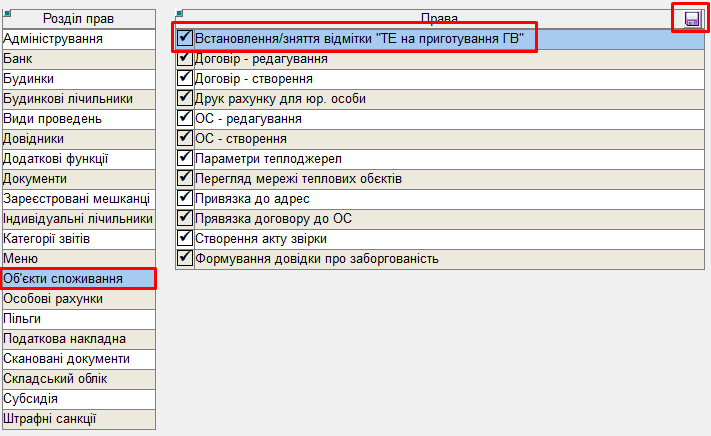Disable the 'Друк рахунку для юр. особи' checkbox
This screenshot has height=436, width=711.
[x=184, y=98]
